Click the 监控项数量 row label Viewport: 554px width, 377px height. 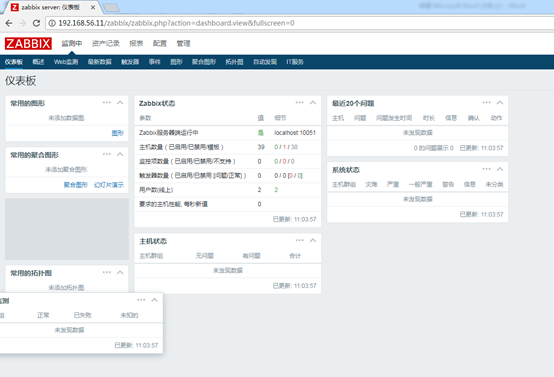pyautogui.click(x=187, y=161)
